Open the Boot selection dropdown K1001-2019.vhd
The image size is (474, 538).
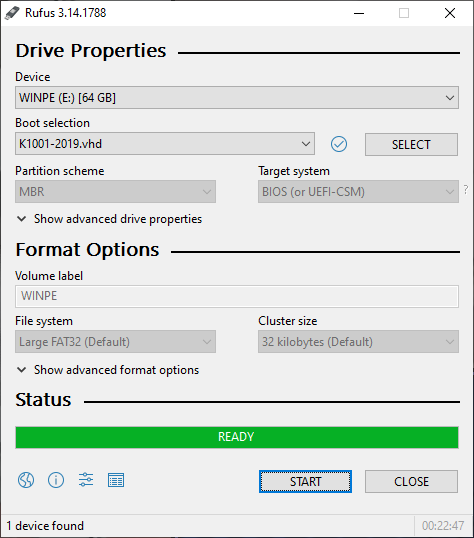coord(165,144)
